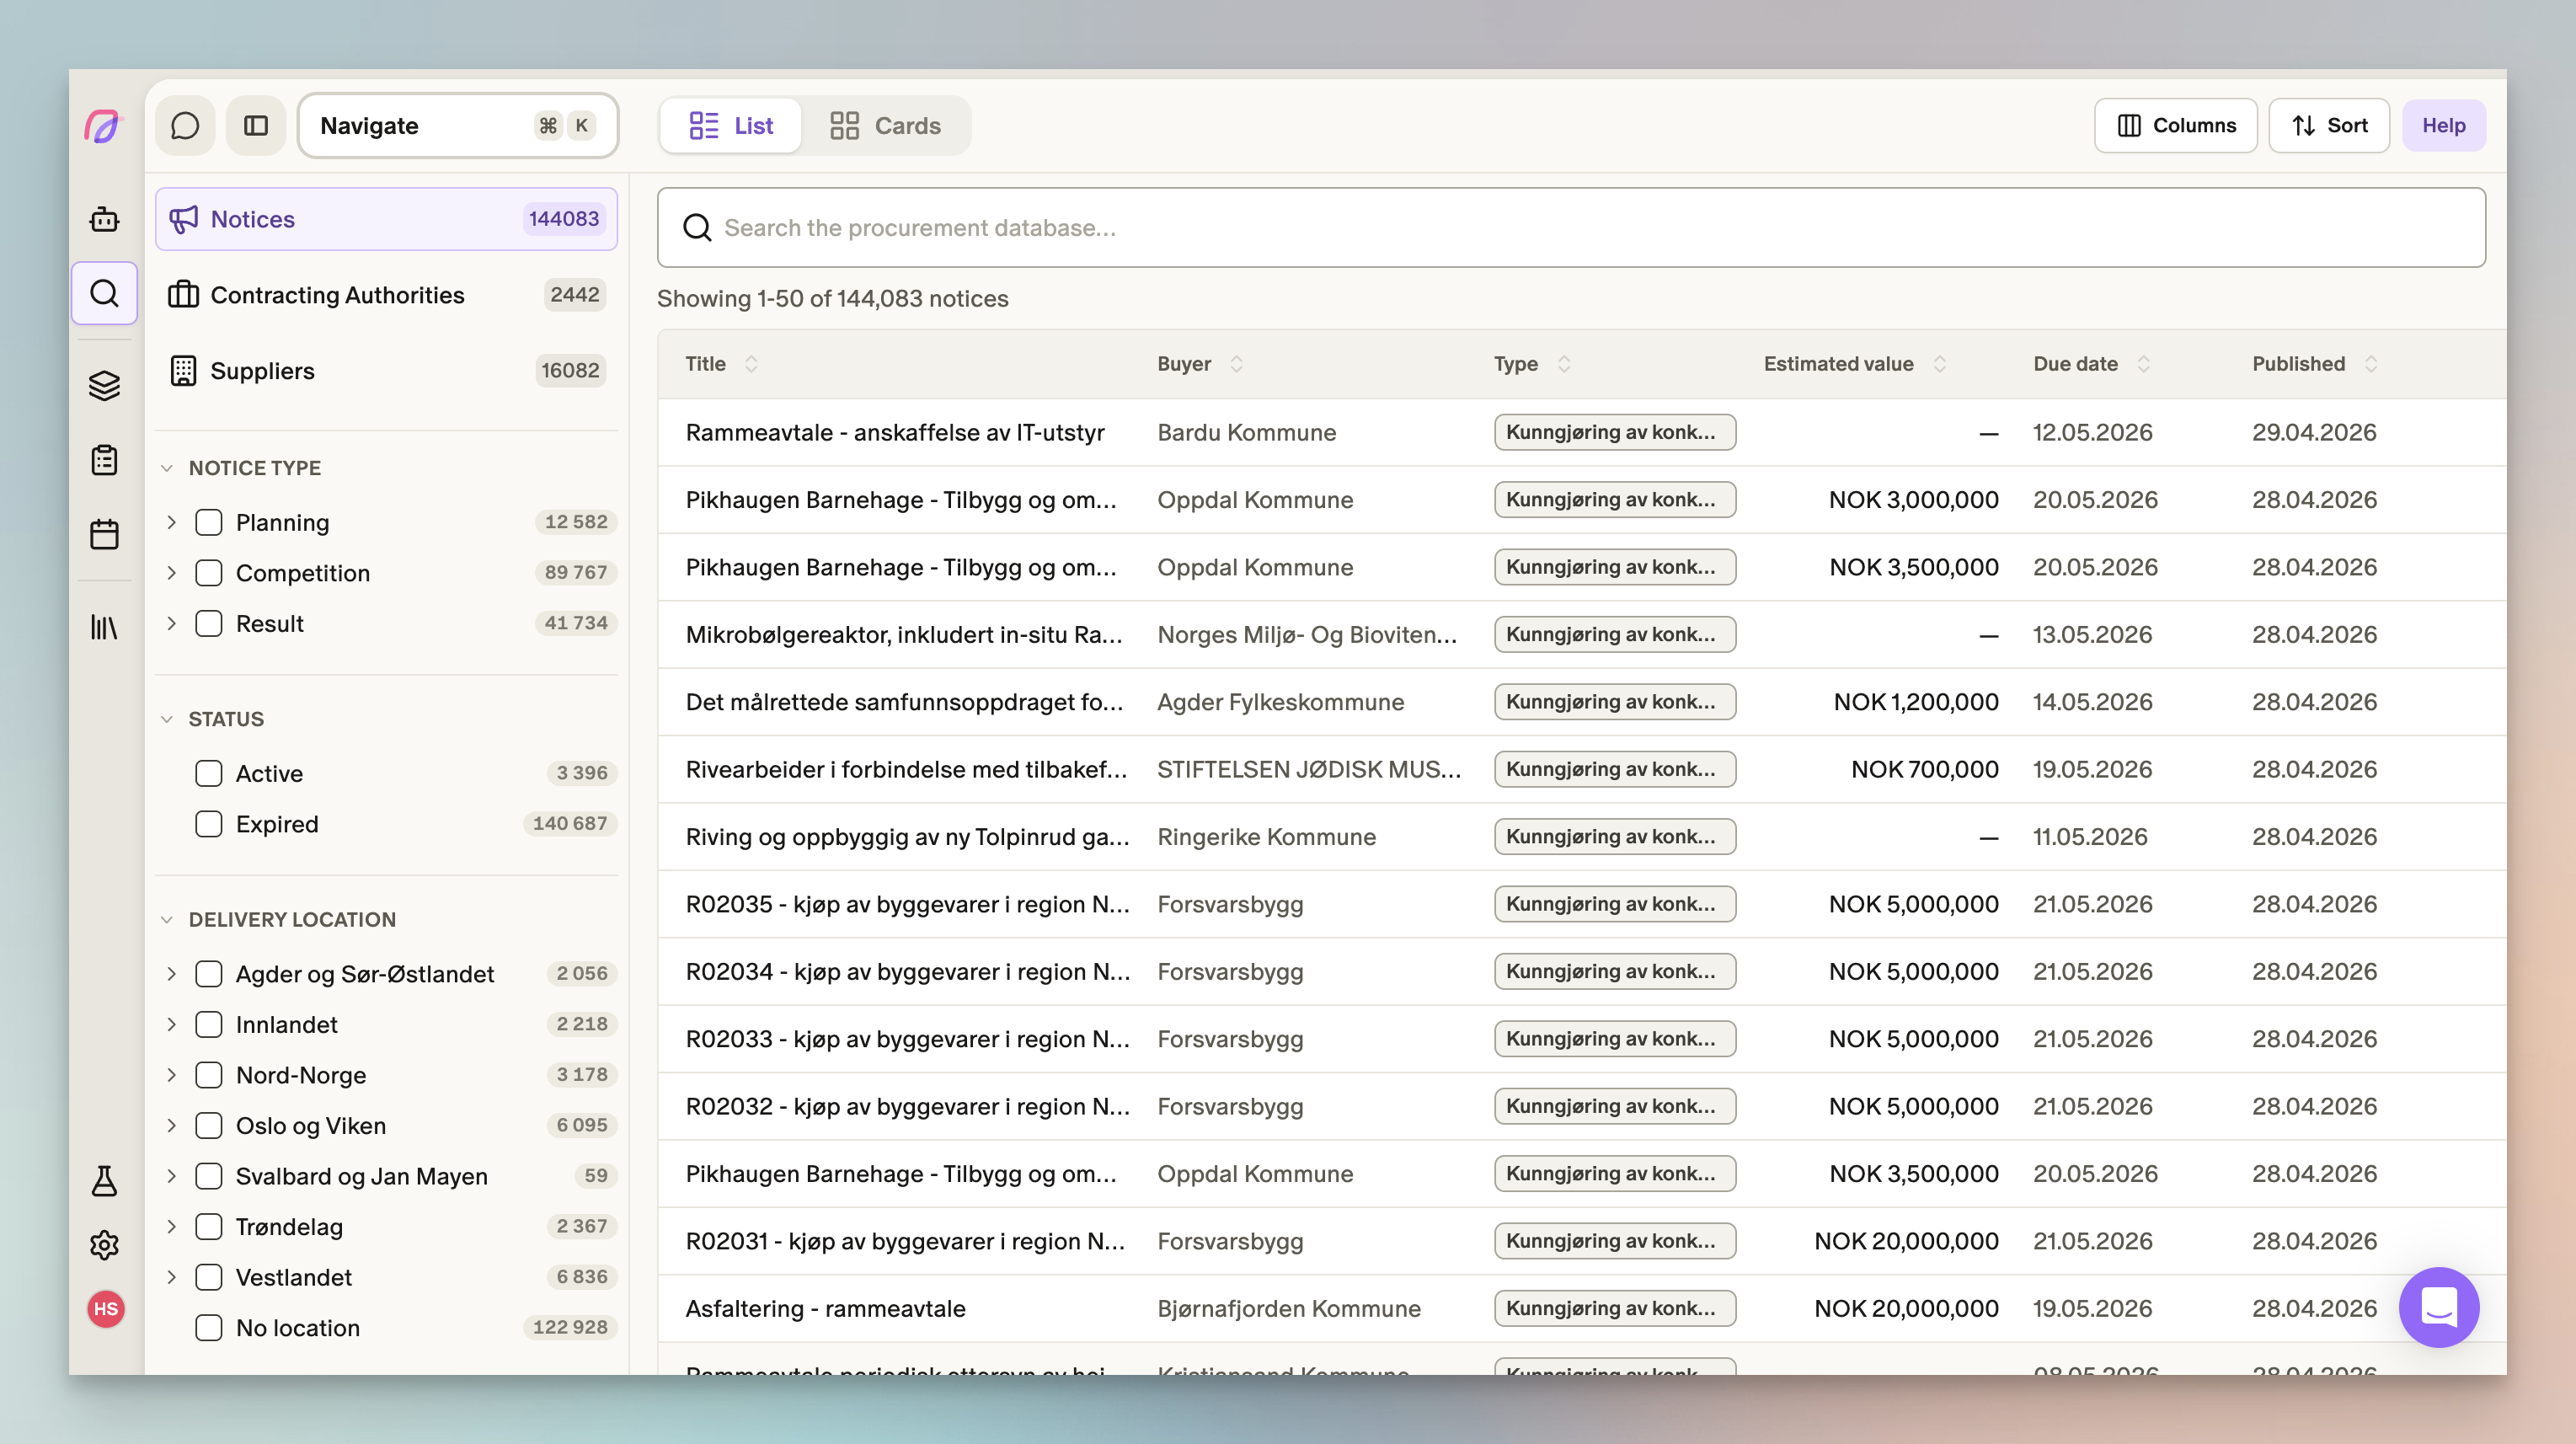
Task: Sort by Published column arrows
Action: pyautogui.click(x=2370, y=364)
